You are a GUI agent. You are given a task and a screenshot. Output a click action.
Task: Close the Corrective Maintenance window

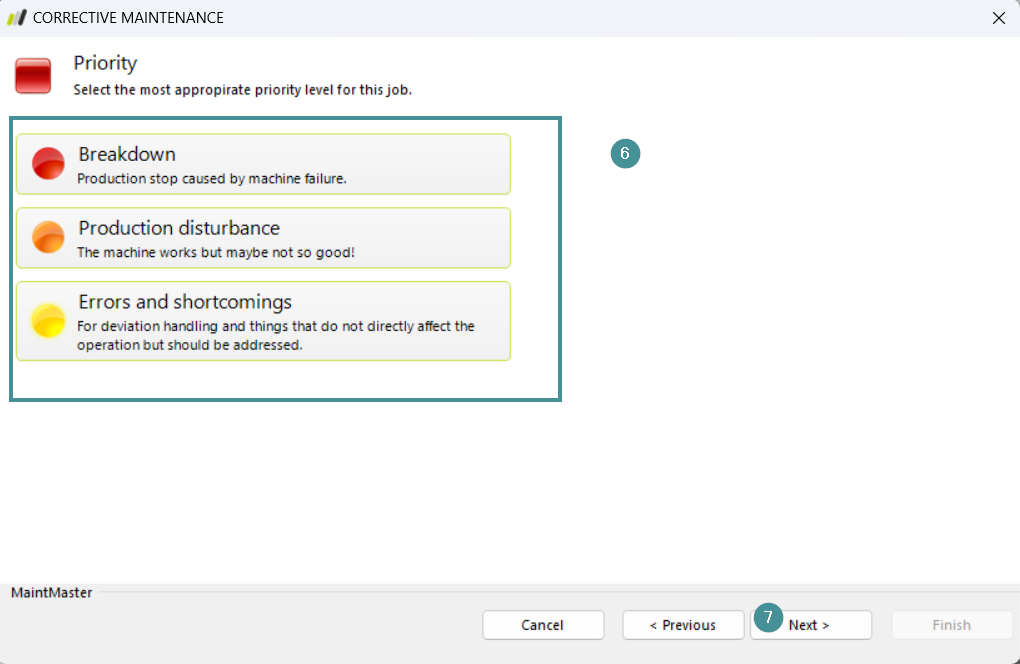(x=998, y=18)
